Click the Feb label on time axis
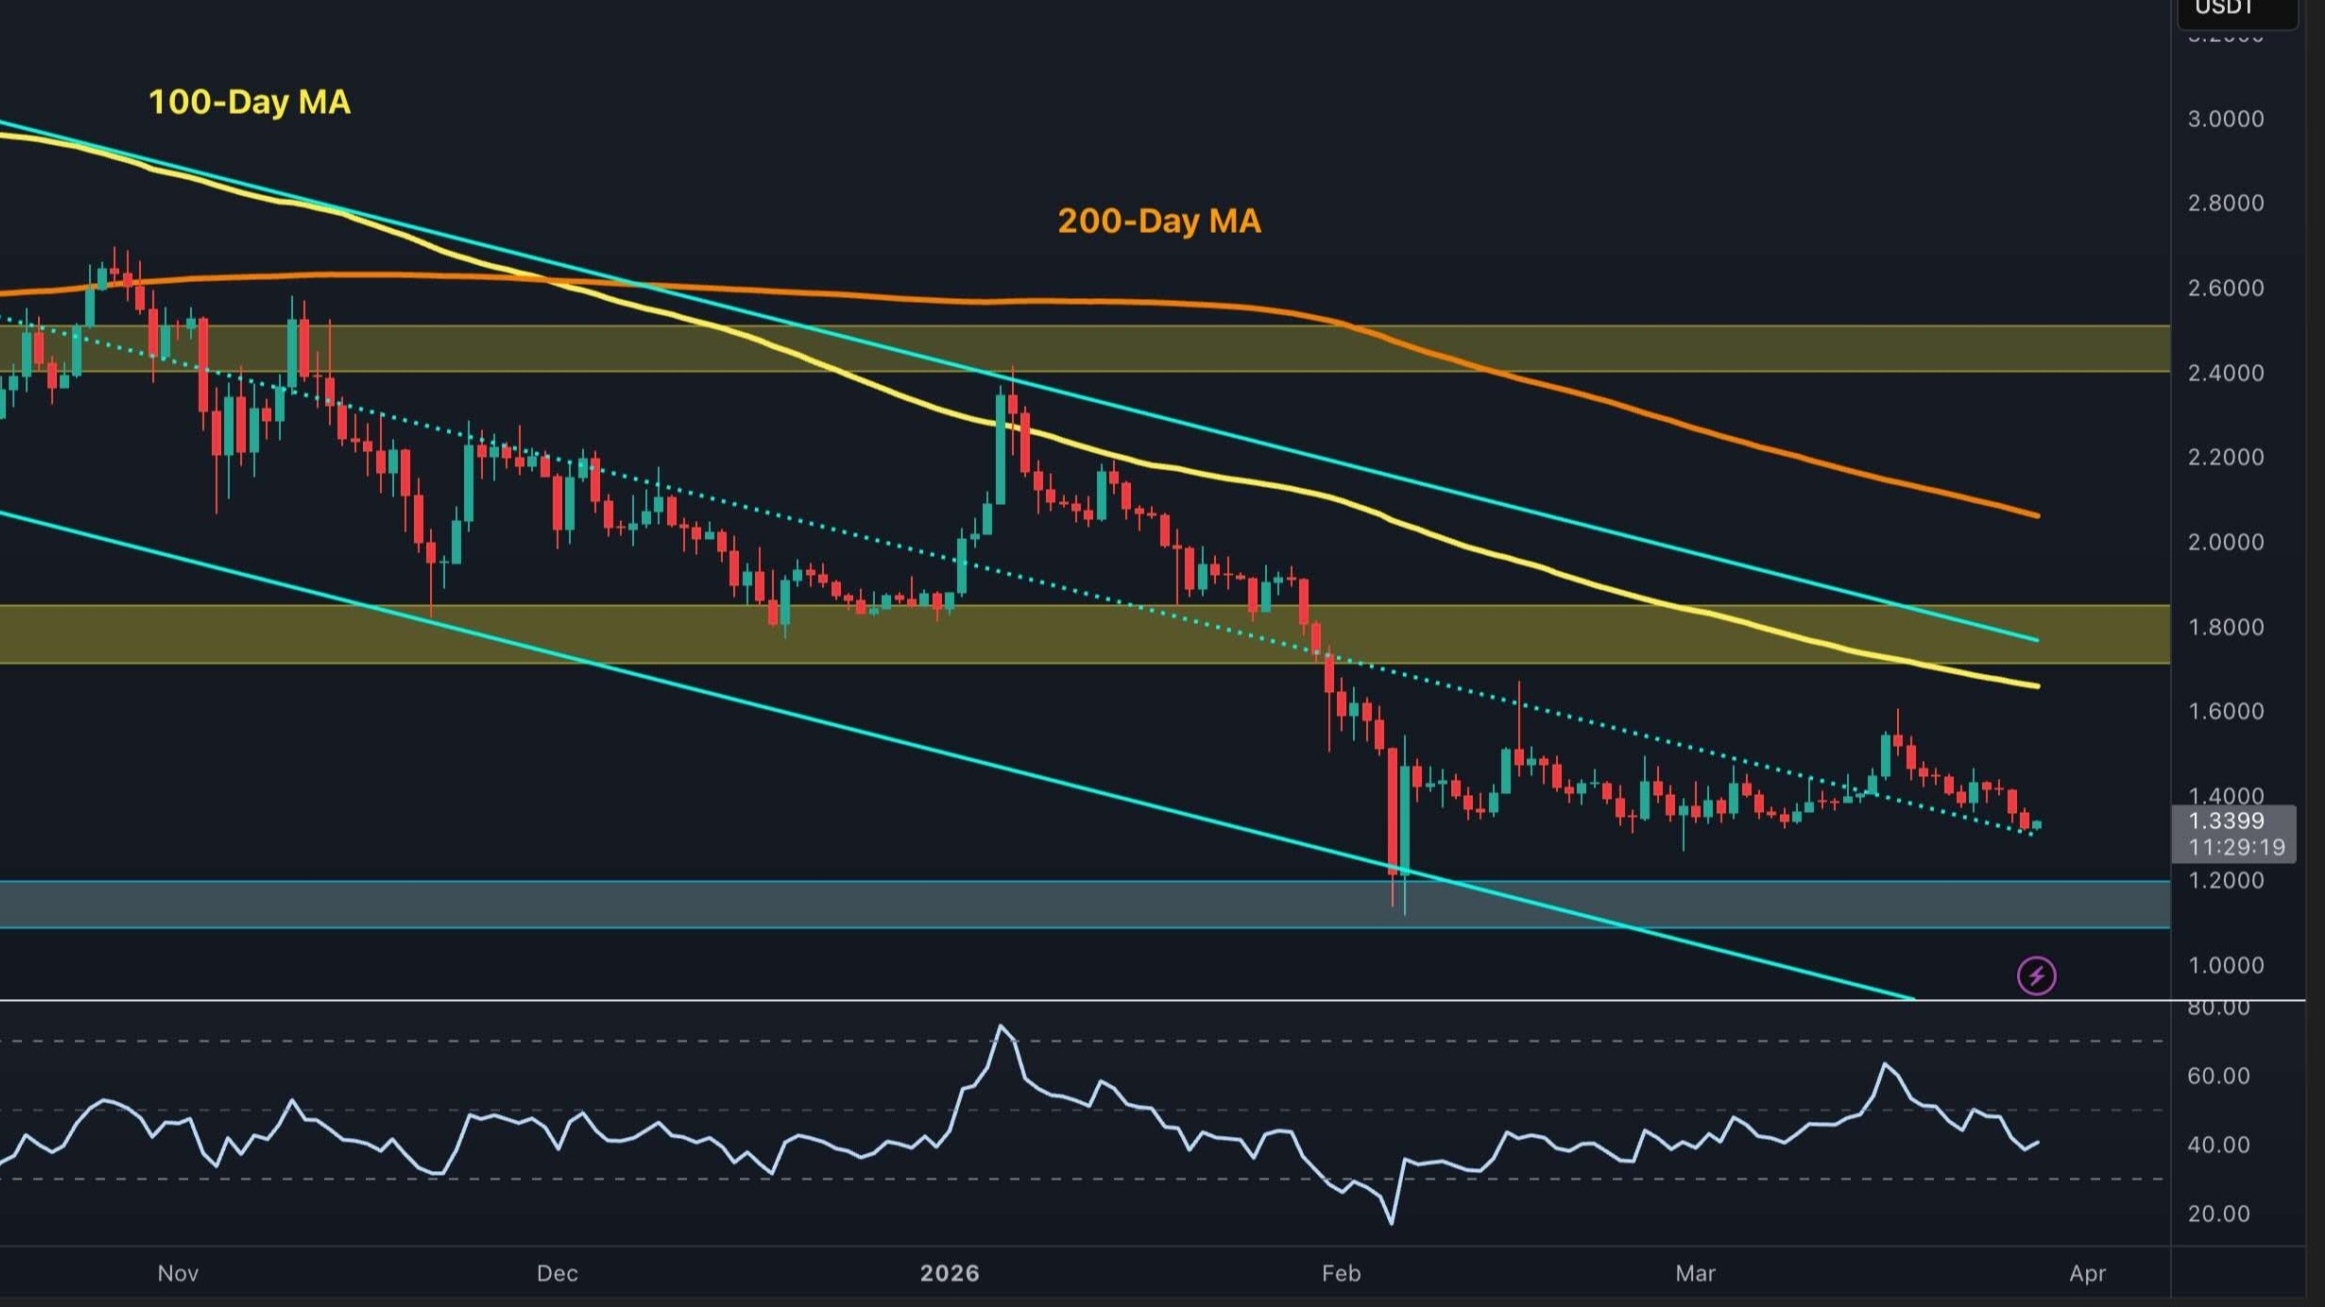 (x=1341, y=1273)
